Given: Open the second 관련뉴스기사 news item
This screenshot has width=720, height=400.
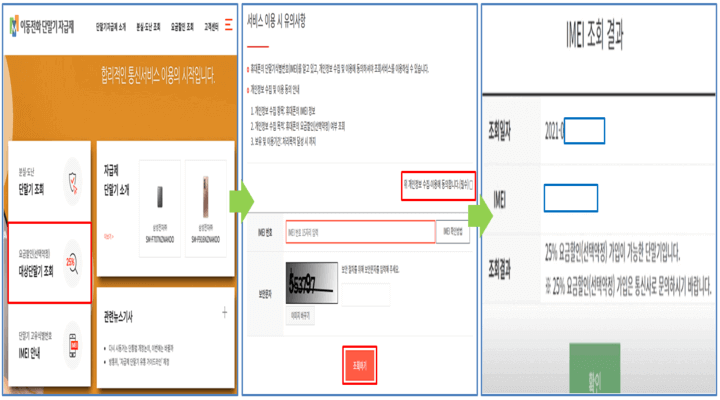Looking at the screenshot, I should [x=139, y=362].
